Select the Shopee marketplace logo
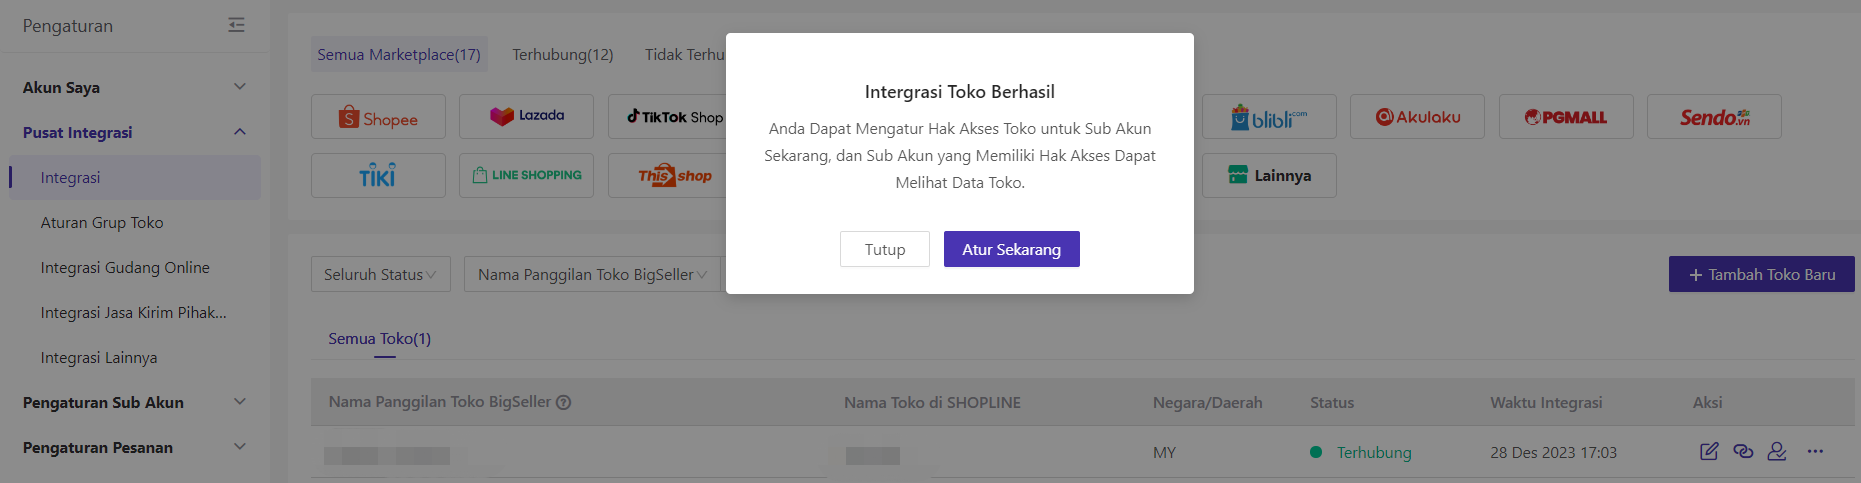 [378, 117]
